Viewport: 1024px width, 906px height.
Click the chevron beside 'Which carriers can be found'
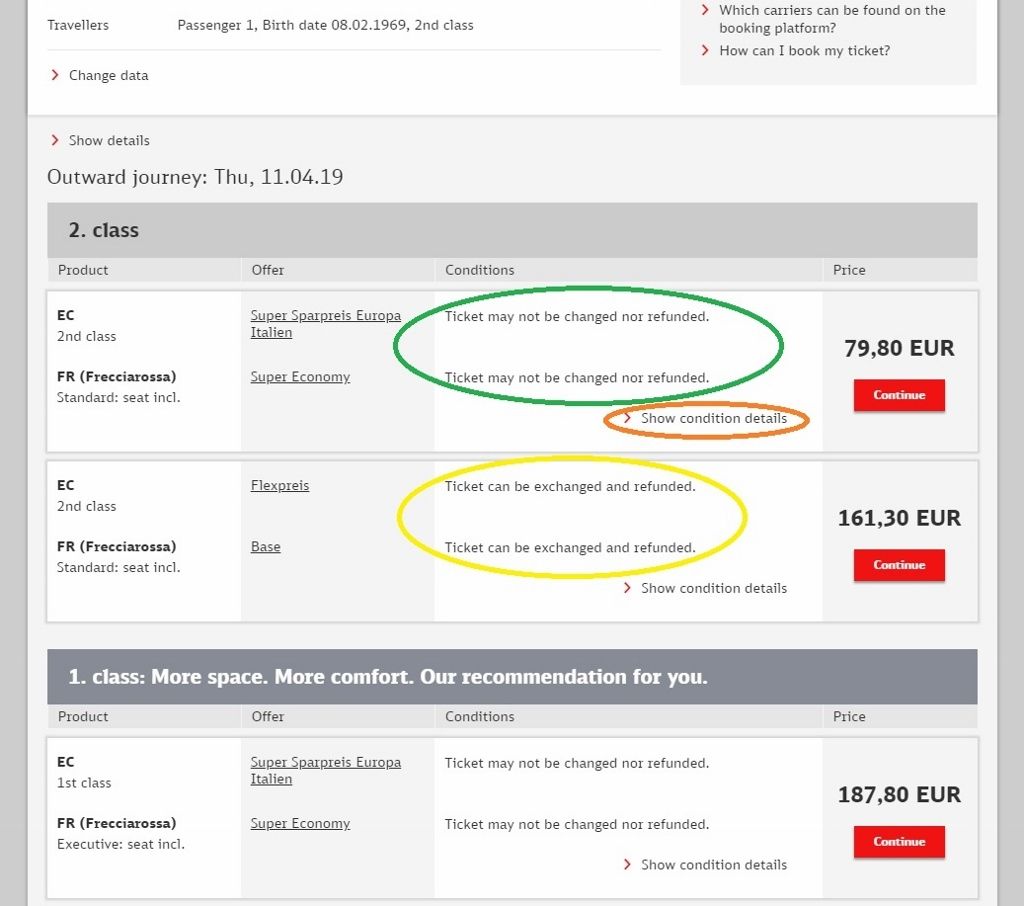tap(705, 10)
